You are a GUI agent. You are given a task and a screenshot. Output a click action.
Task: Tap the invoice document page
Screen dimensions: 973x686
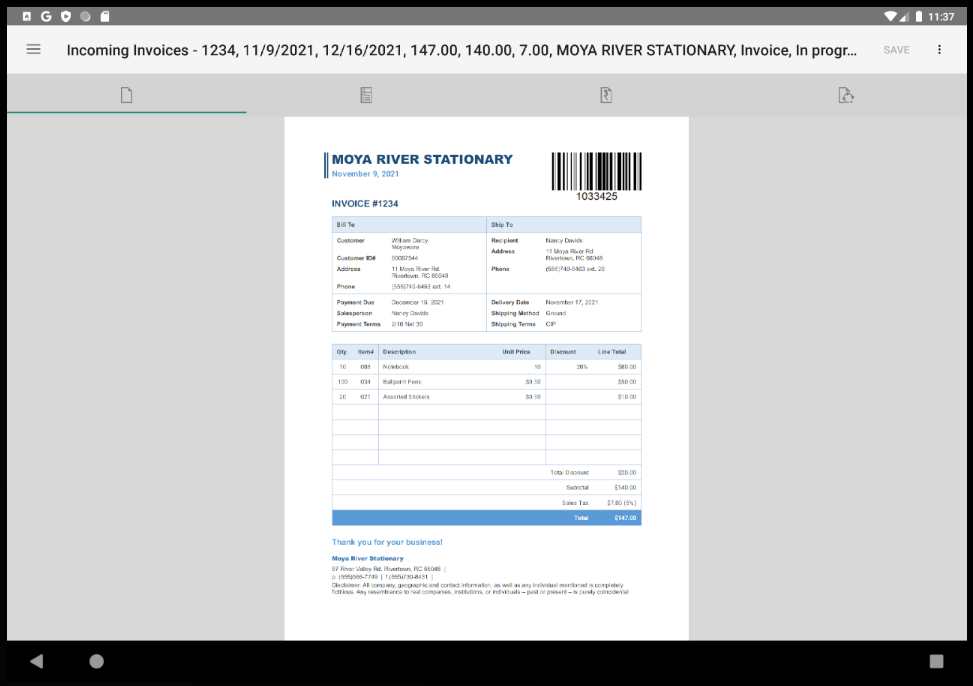click(x=487, y=380)
